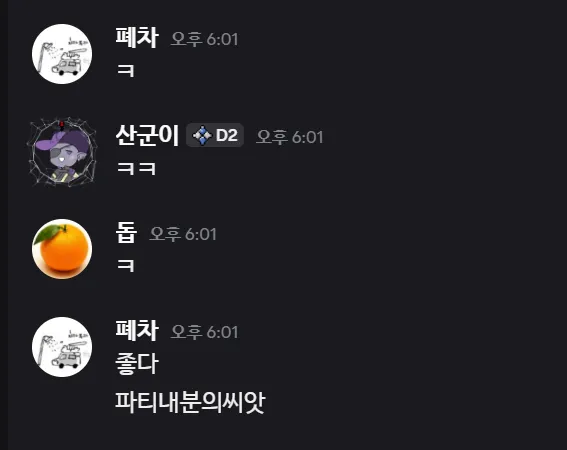Select the ㅋ message under the first 폐차

(126, 71)
